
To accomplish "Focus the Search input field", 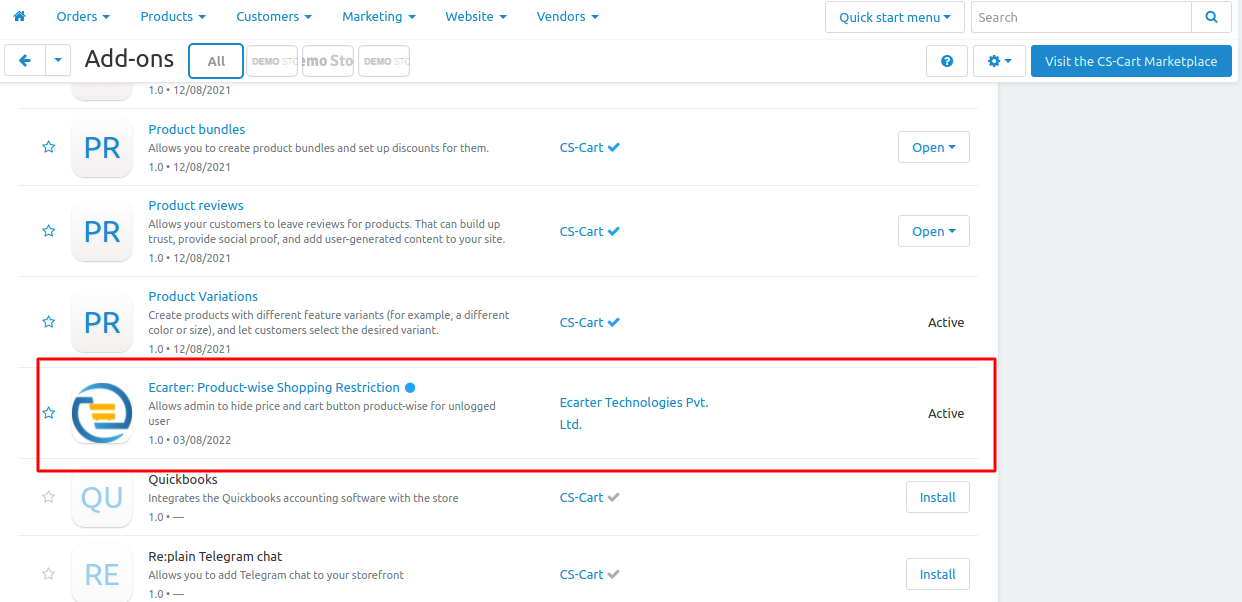I will (x=1081, y=17).
